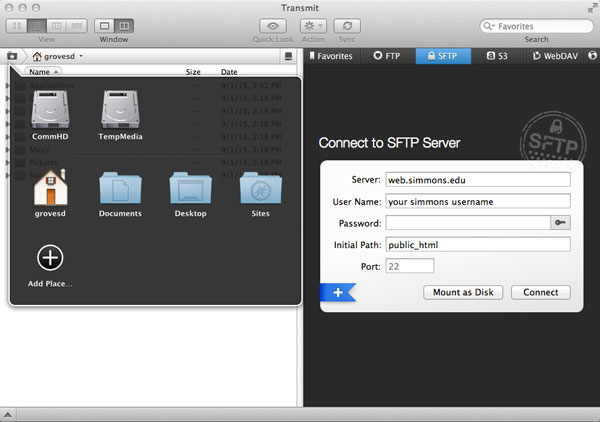The width and height of the screenshot is (600, 422).
Task: Open Quick Look eye button
Action: tap(272, 26)
